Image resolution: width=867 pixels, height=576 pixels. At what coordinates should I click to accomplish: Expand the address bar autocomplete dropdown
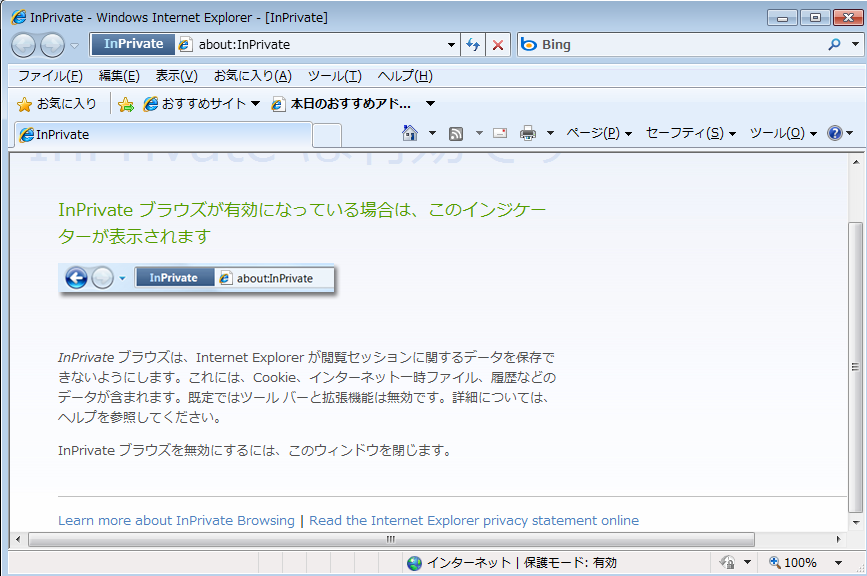pos(452,45)
